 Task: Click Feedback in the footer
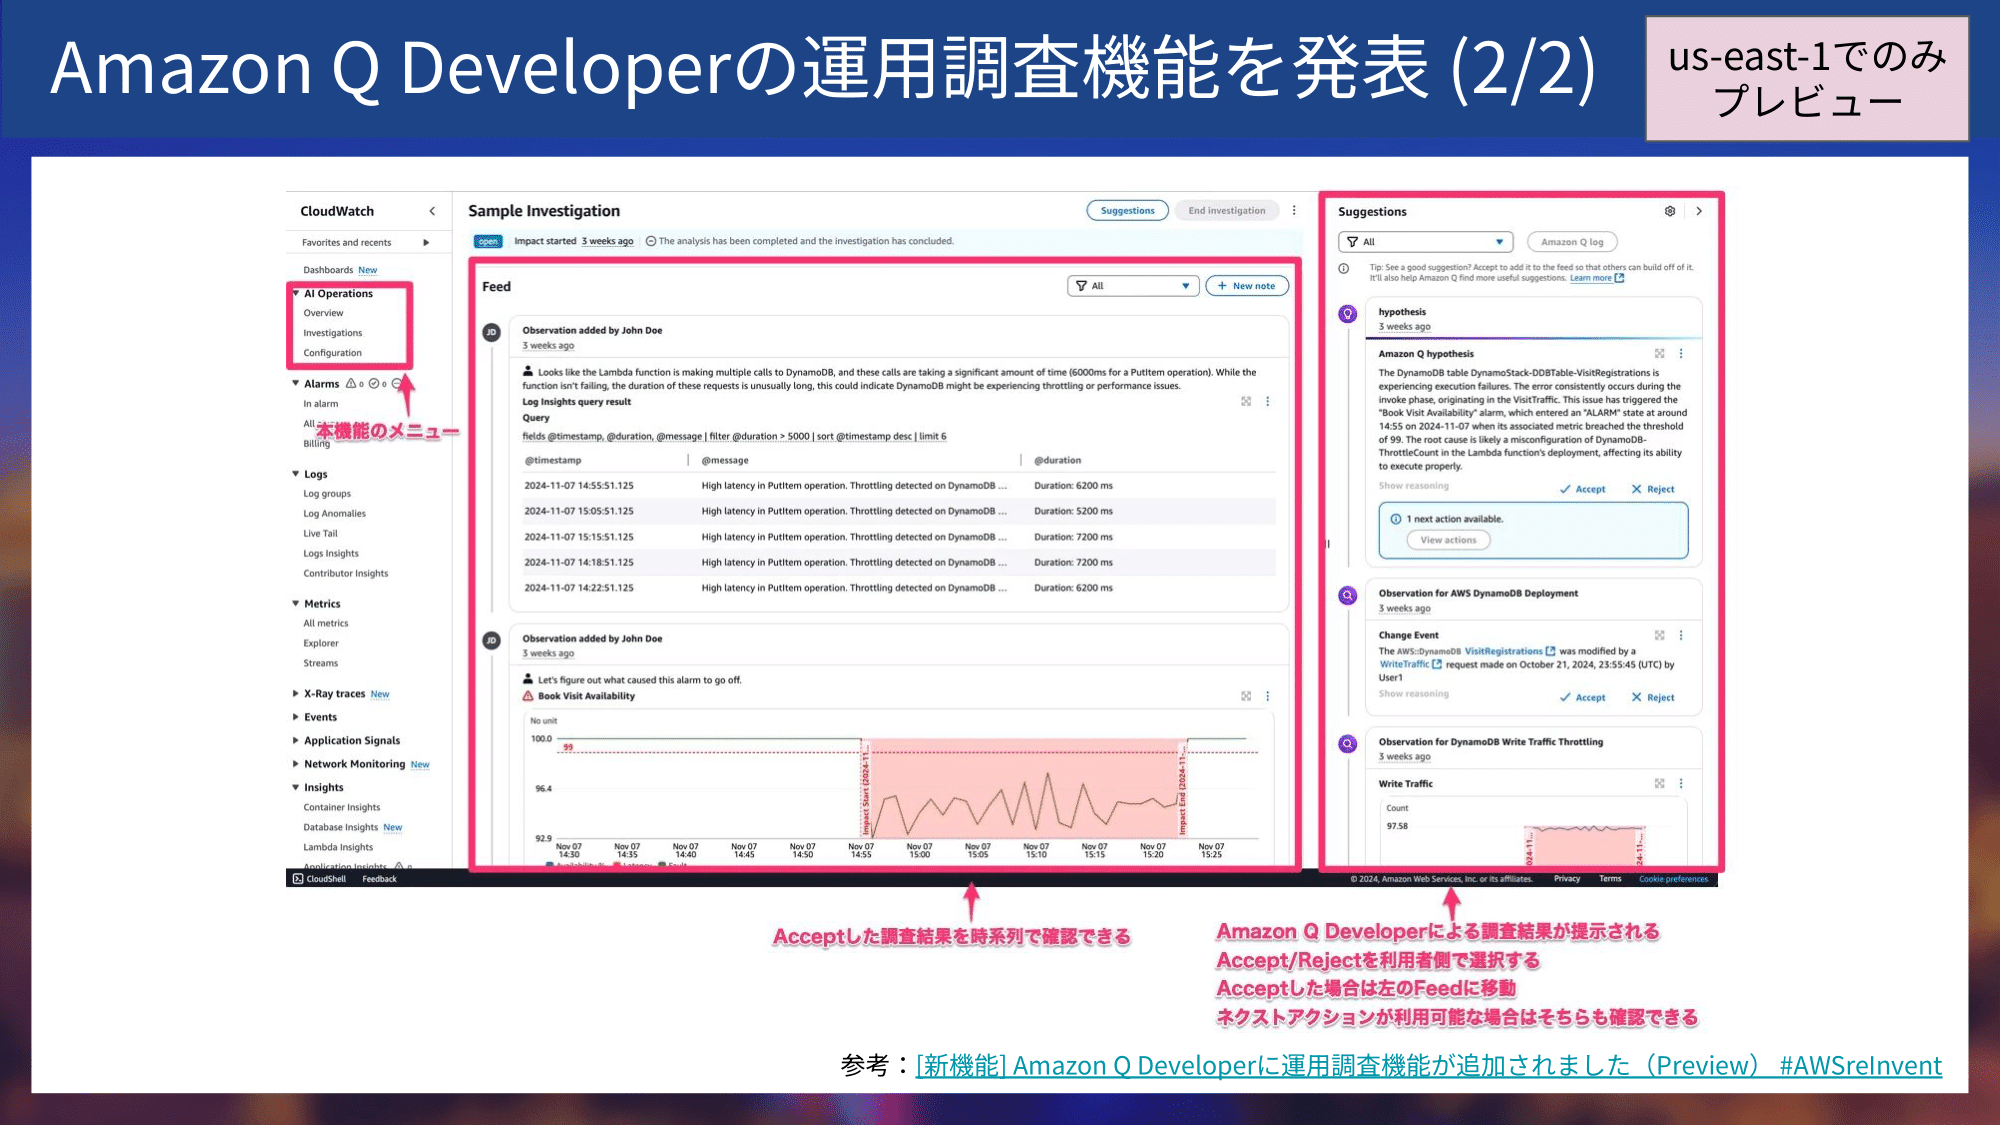(379, 879)
